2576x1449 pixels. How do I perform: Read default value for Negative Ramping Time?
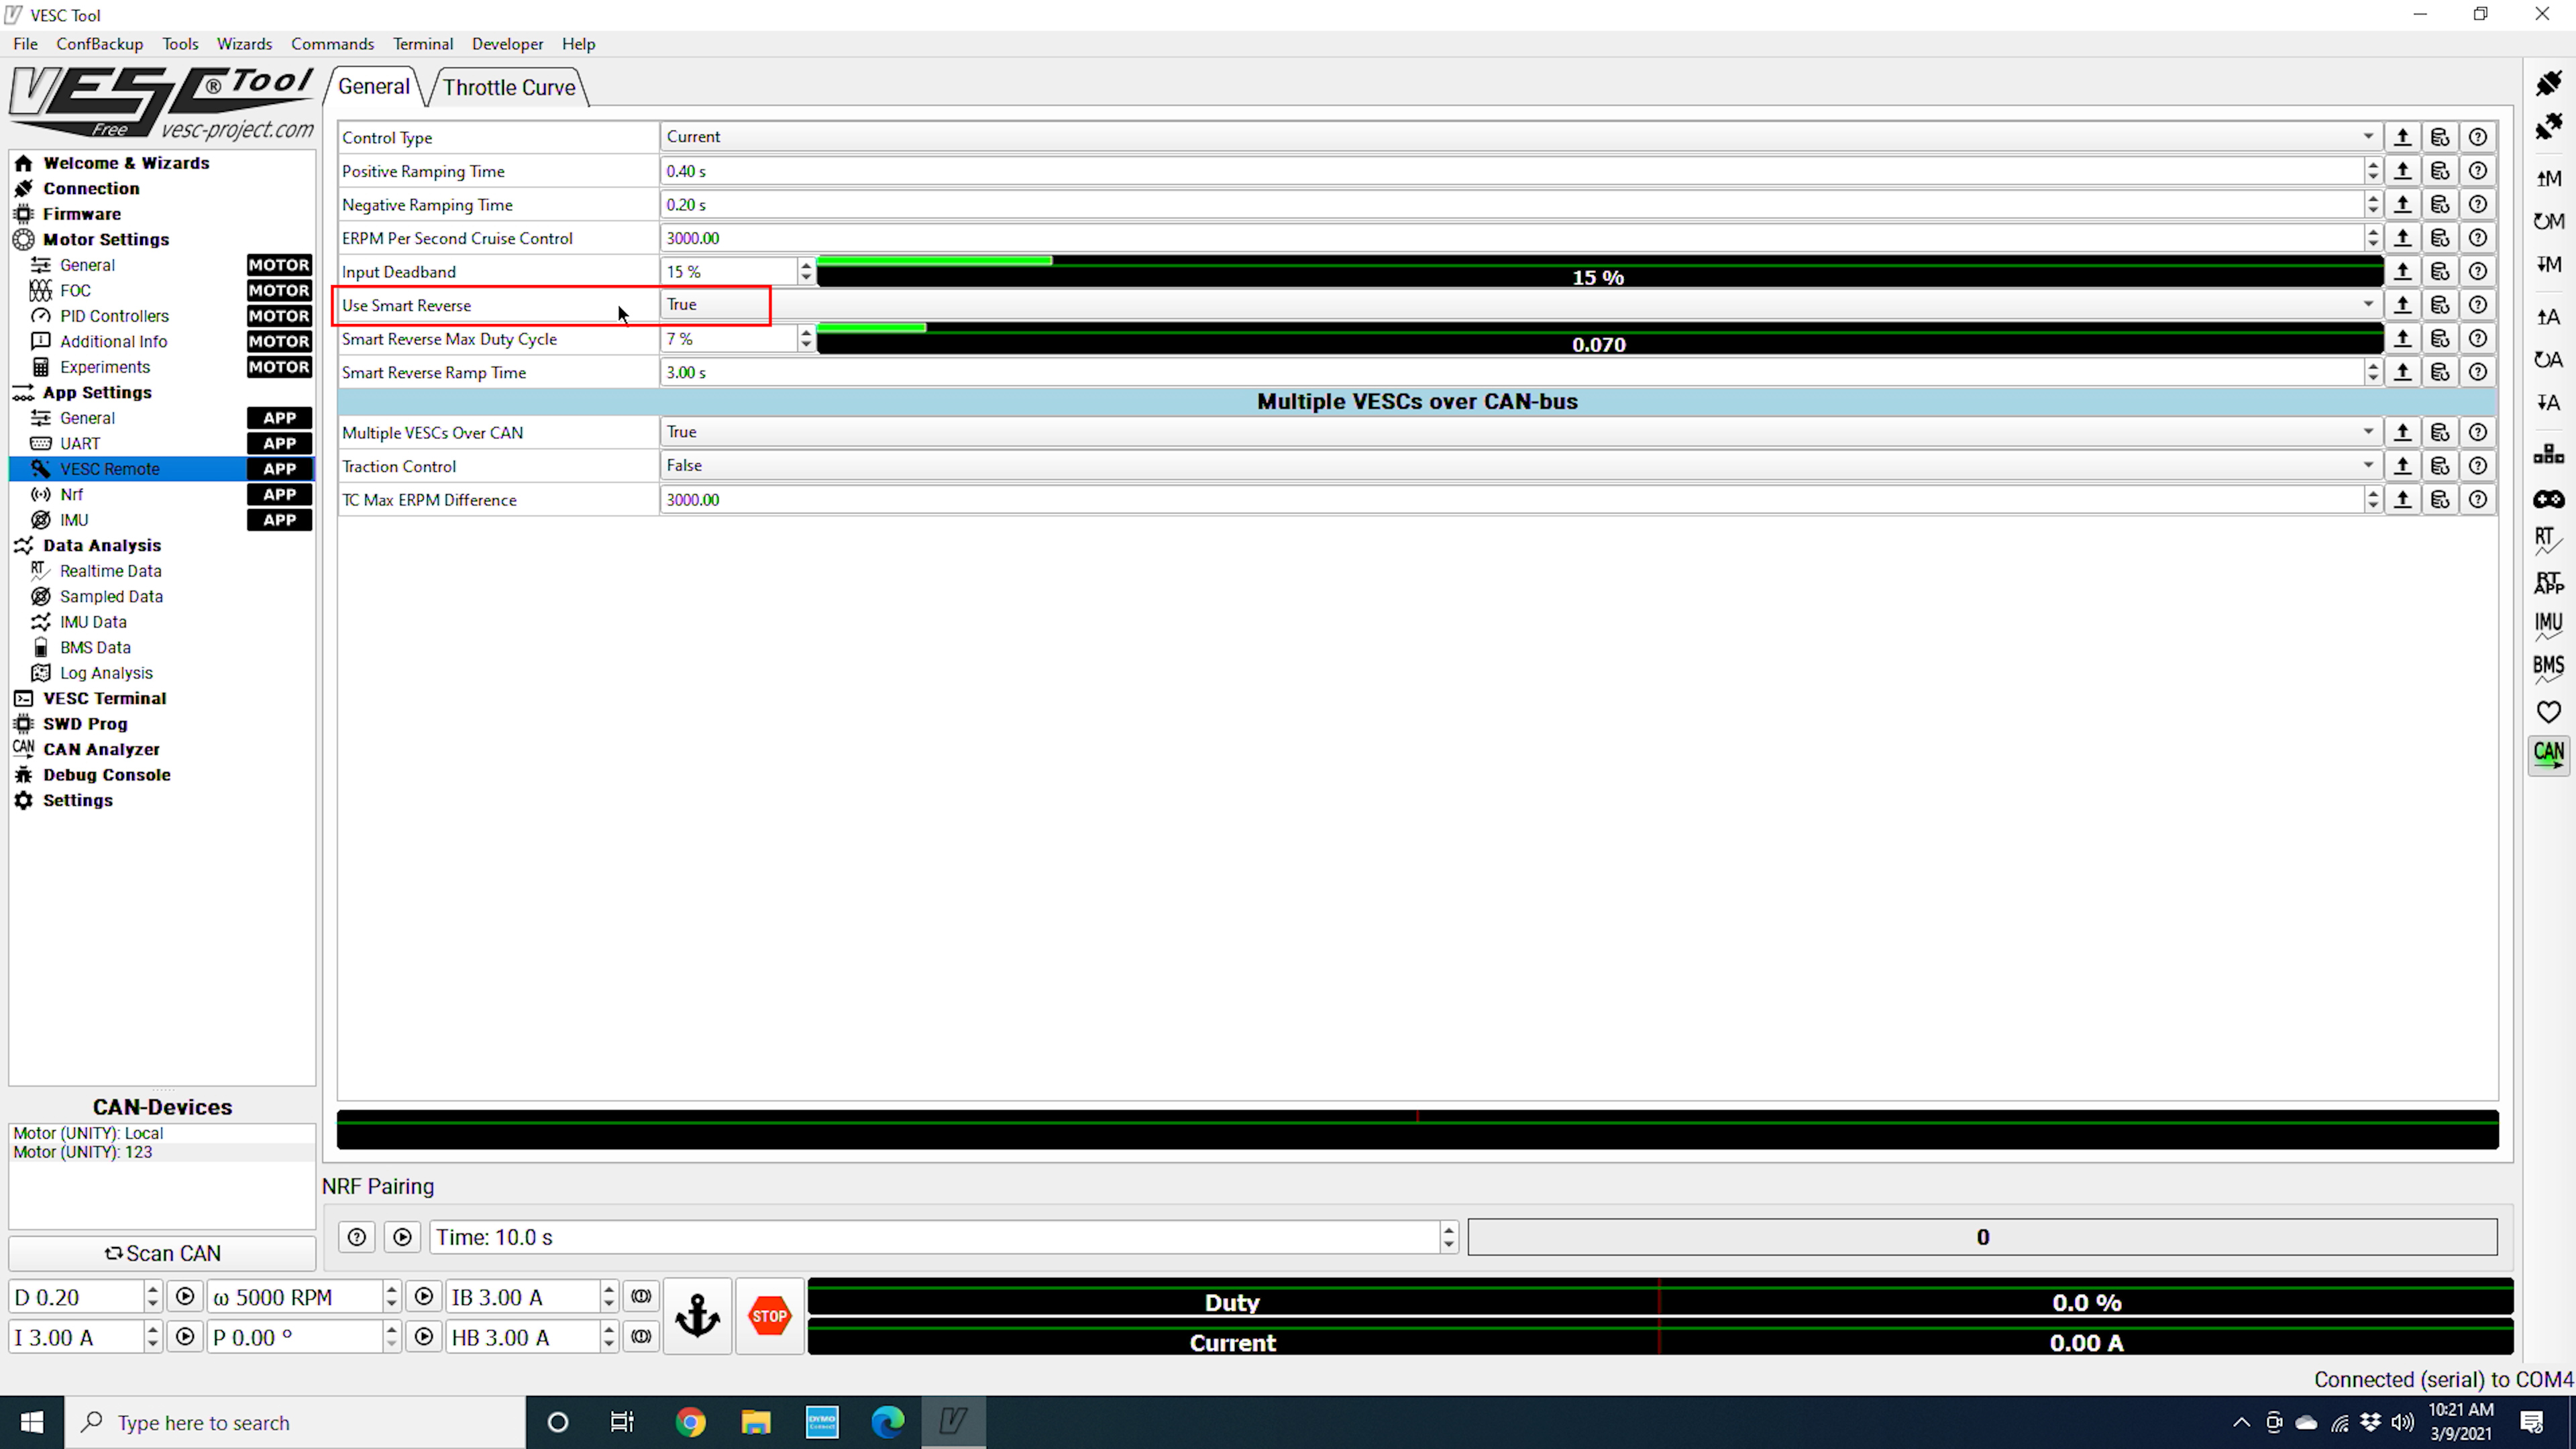(2440, 204)
